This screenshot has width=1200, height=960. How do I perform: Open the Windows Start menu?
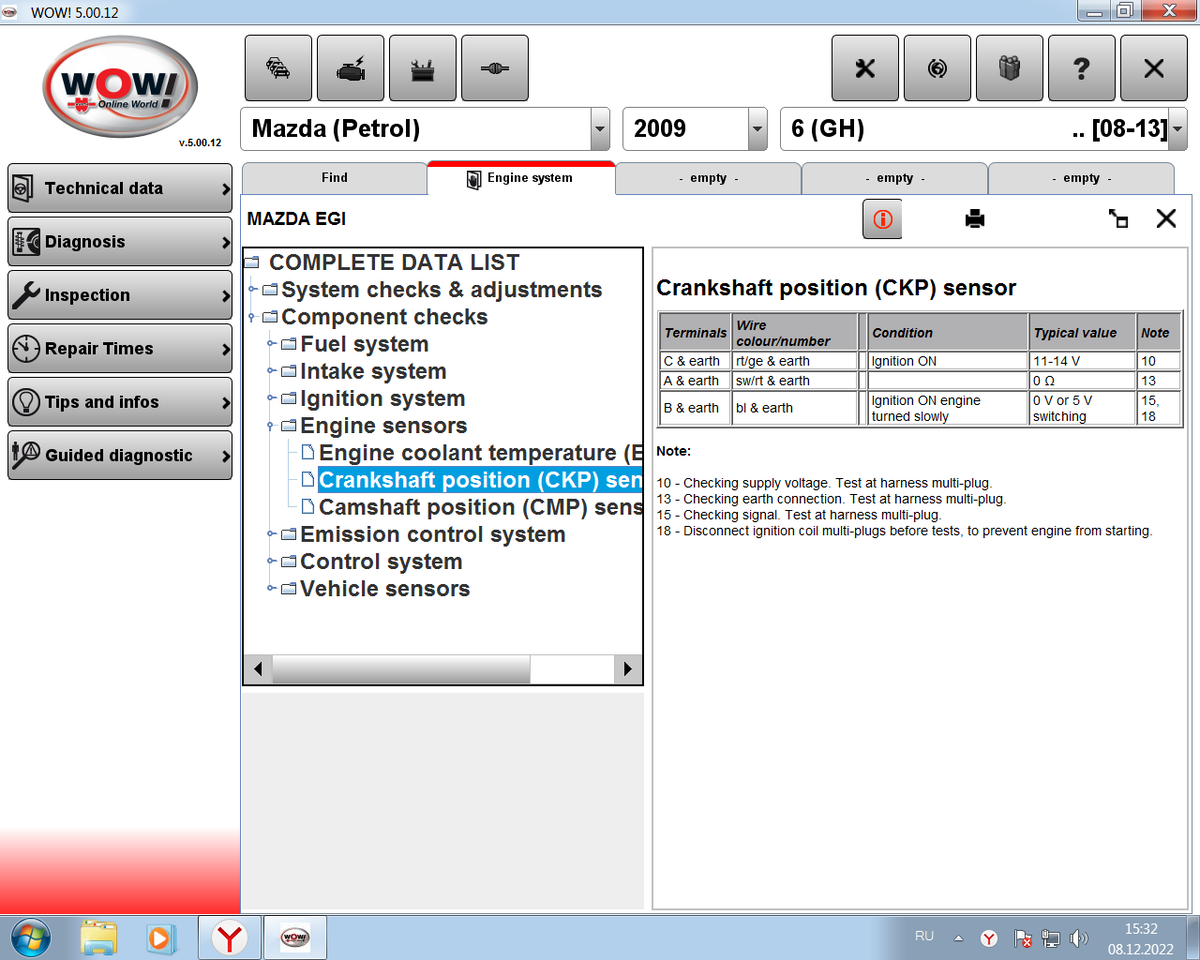[30, 937]
